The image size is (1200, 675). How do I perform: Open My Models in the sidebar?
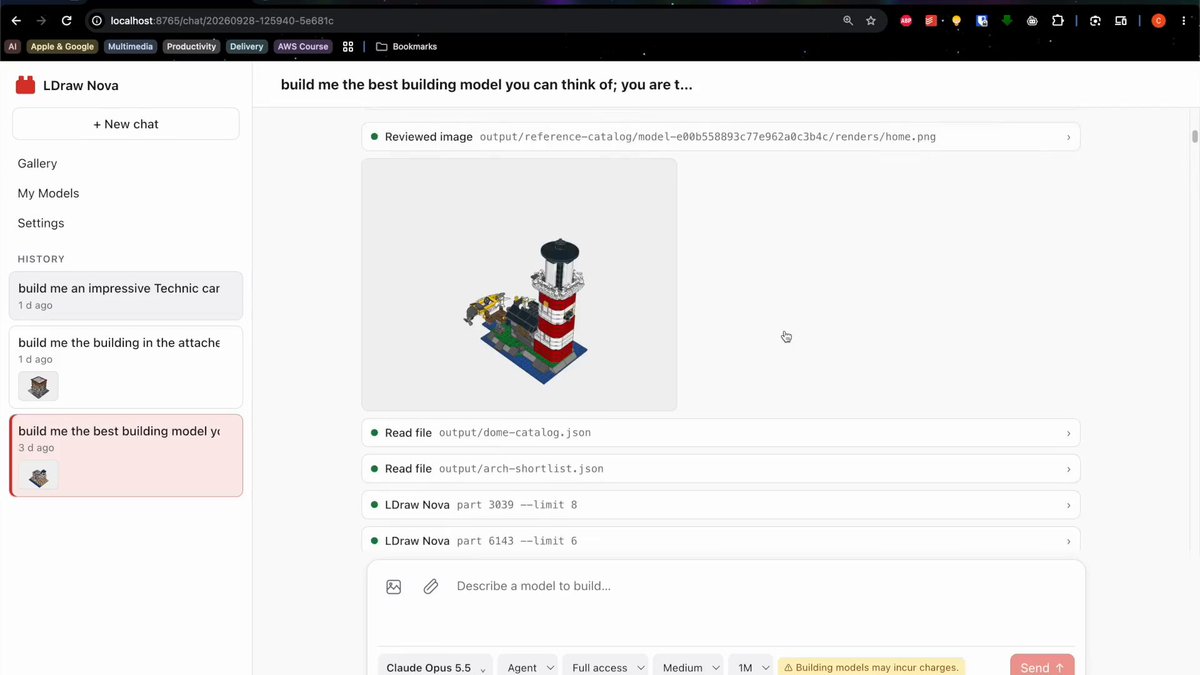pyautogui.click(x=48, y=194)
